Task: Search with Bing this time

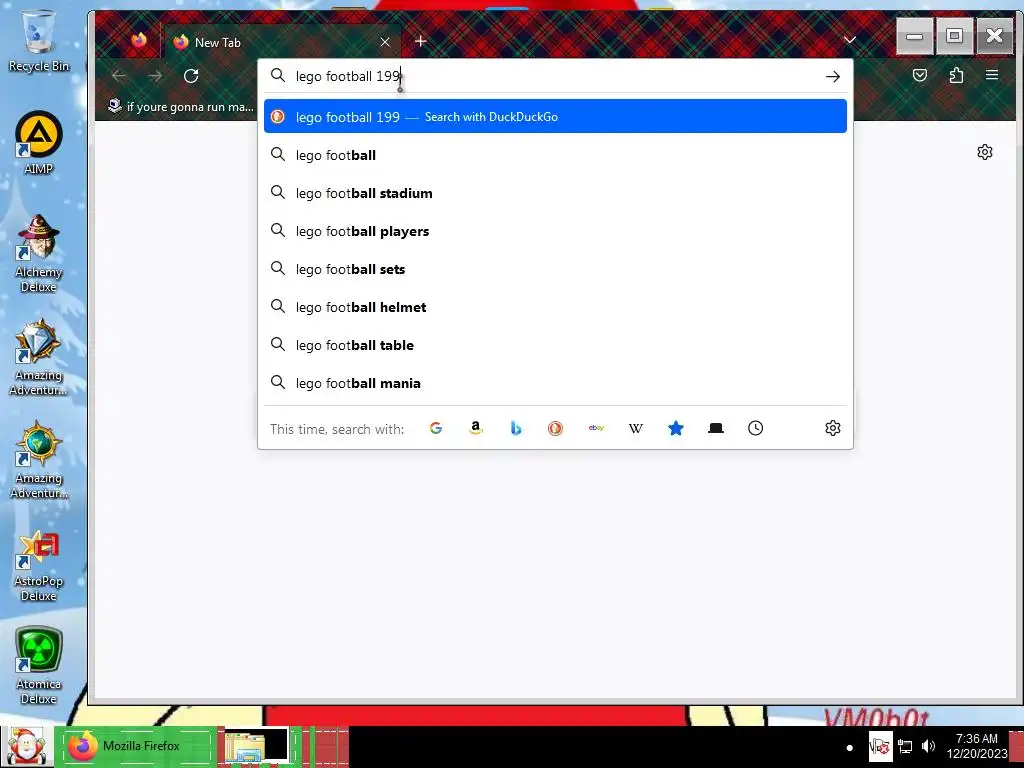Action: (516, 428)
